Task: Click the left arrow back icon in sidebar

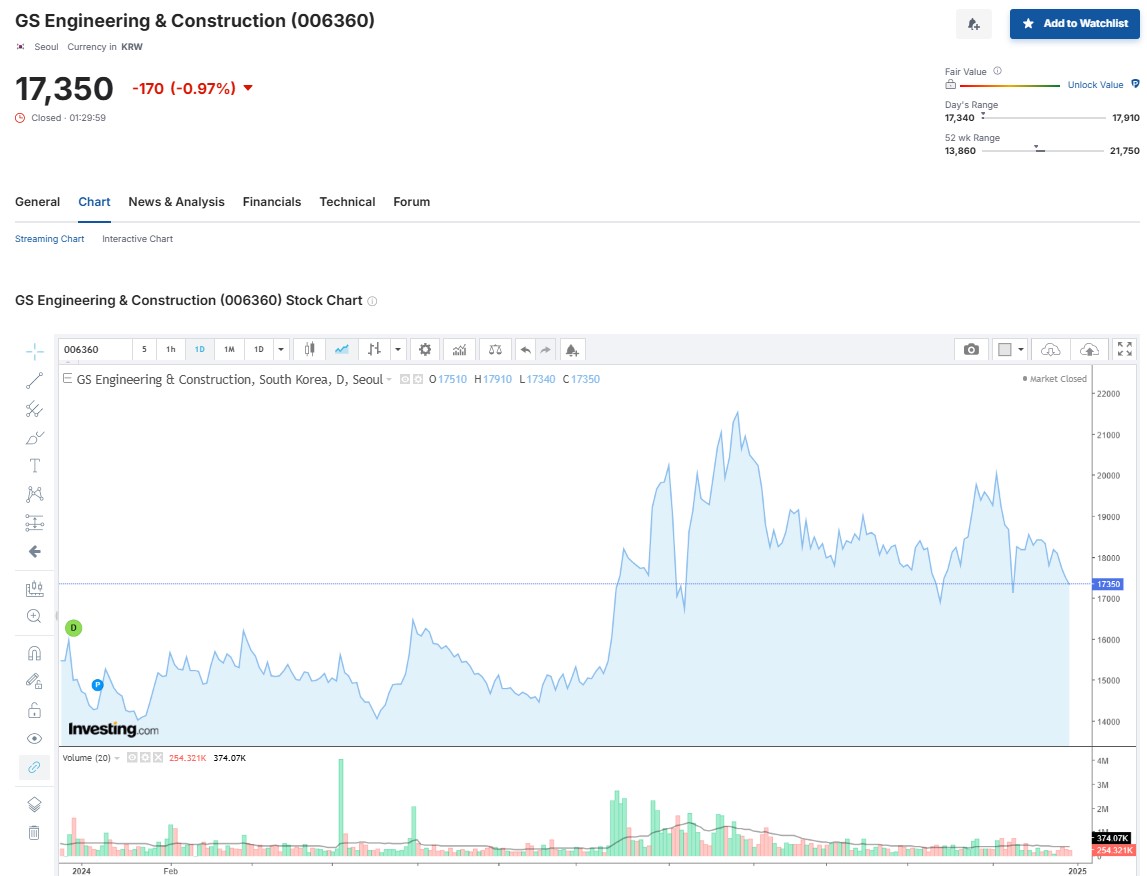Action: pos(34,552)
